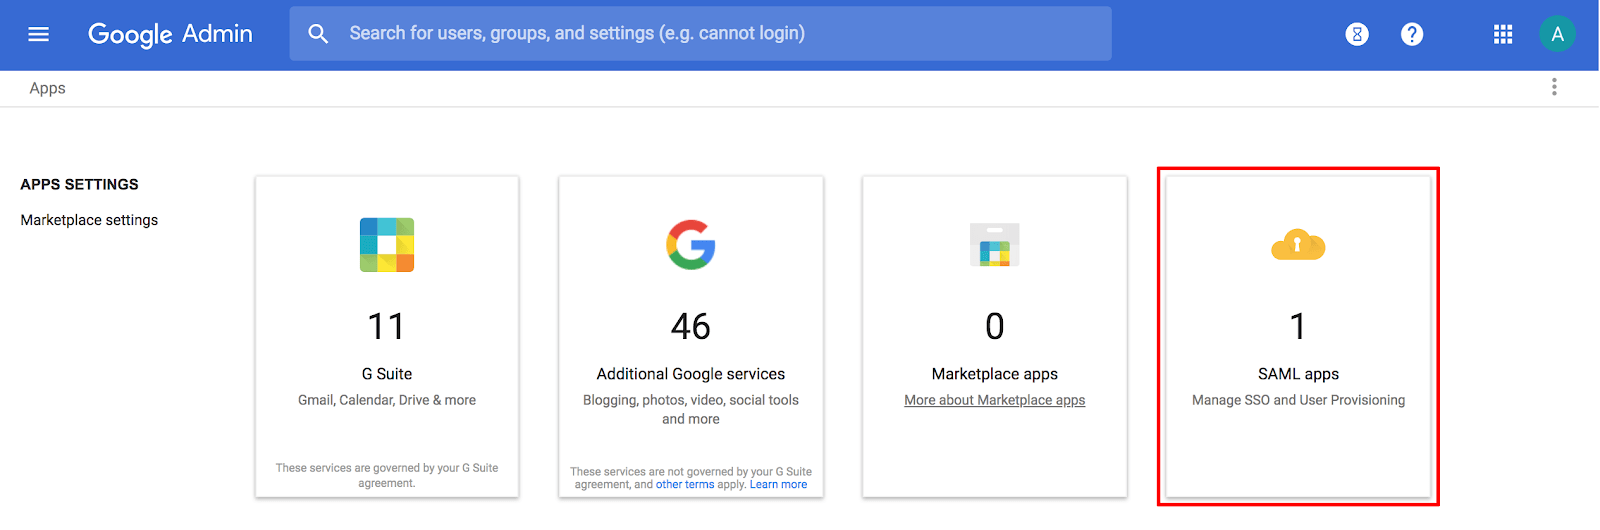Viewport: 1600px width, 530px height.
Task: Click the SAML apps count '1'
Action: (1298, 327)
